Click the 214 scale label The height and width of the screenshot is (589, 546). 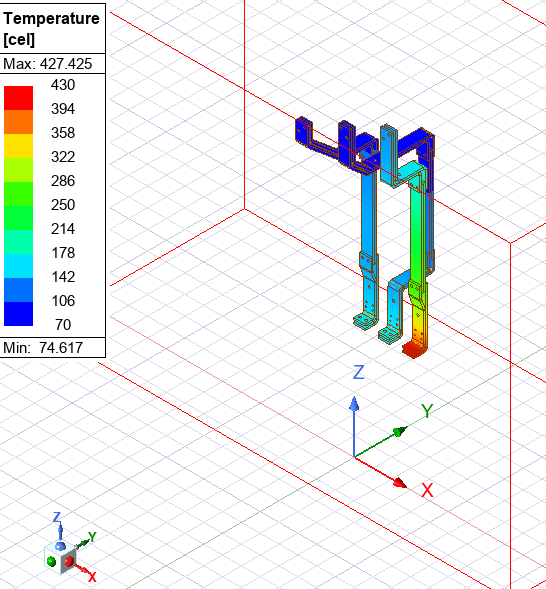pyautogui.click(x=63, y=229)
